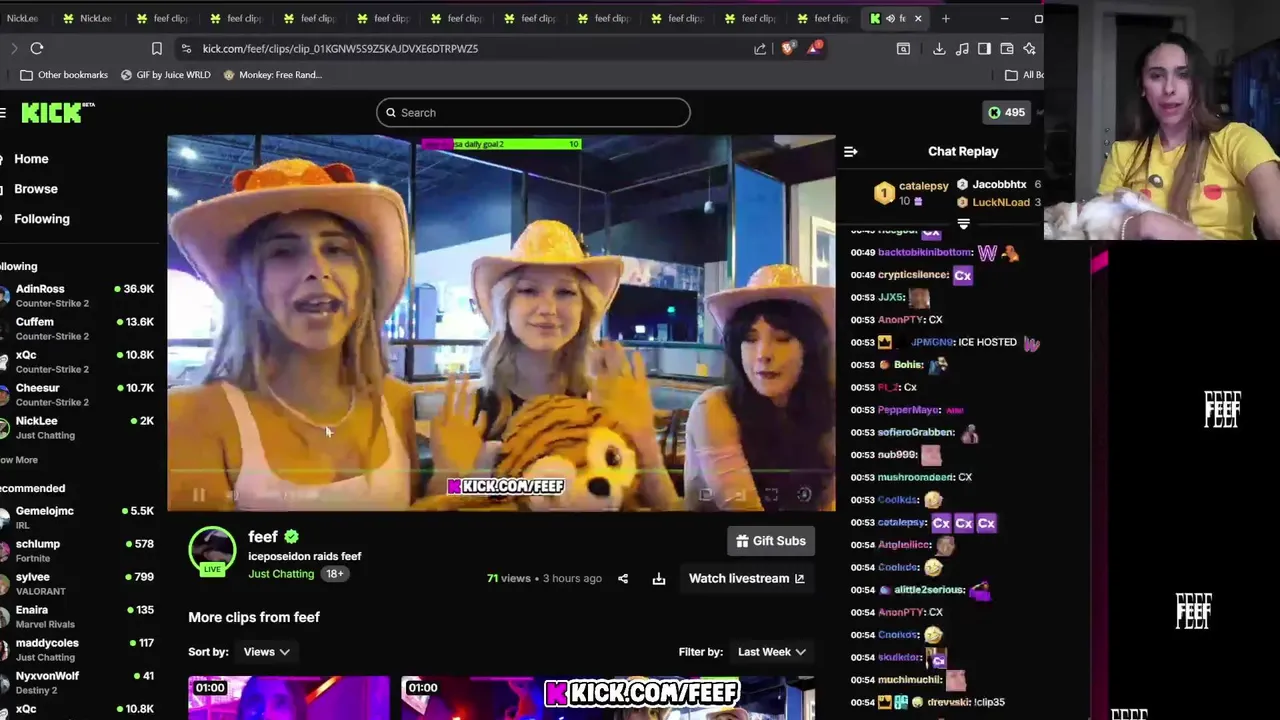The height and width of the screenshot is (720, 1280).
Task: Expand the Show More following list
Action: pyautogui.click(x=19, y=460)
